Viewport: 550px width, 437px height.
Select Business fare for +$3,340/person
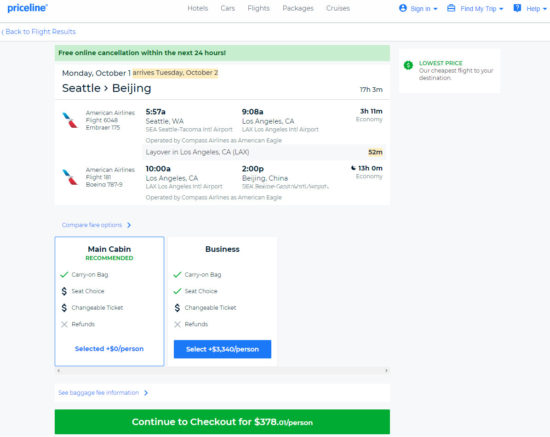coord(222,349)
